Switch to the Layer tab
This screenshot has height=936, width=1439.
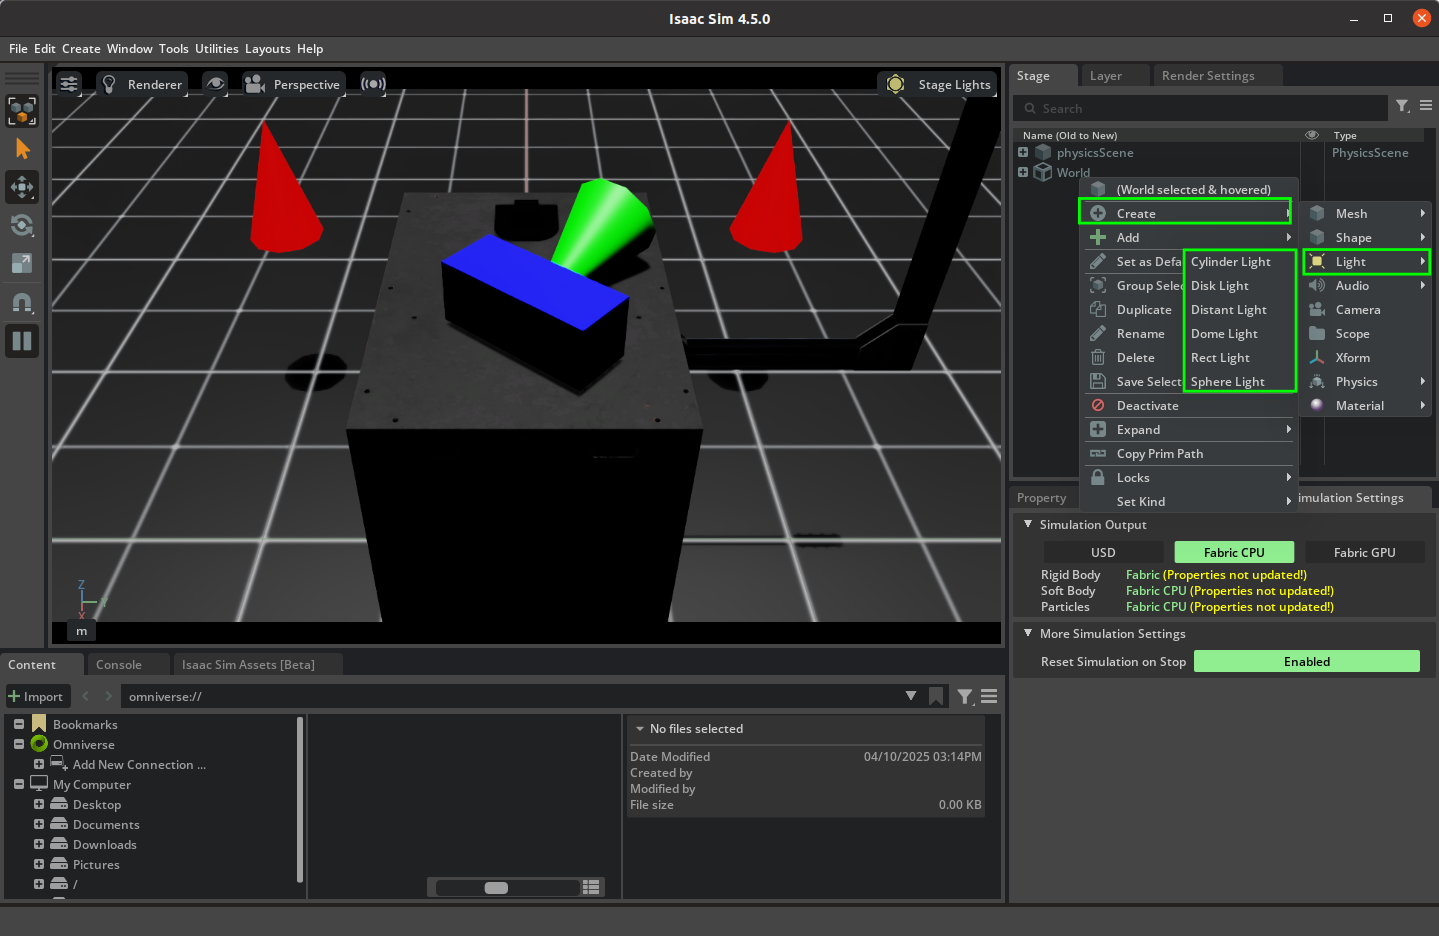[x=1106, y=76]
